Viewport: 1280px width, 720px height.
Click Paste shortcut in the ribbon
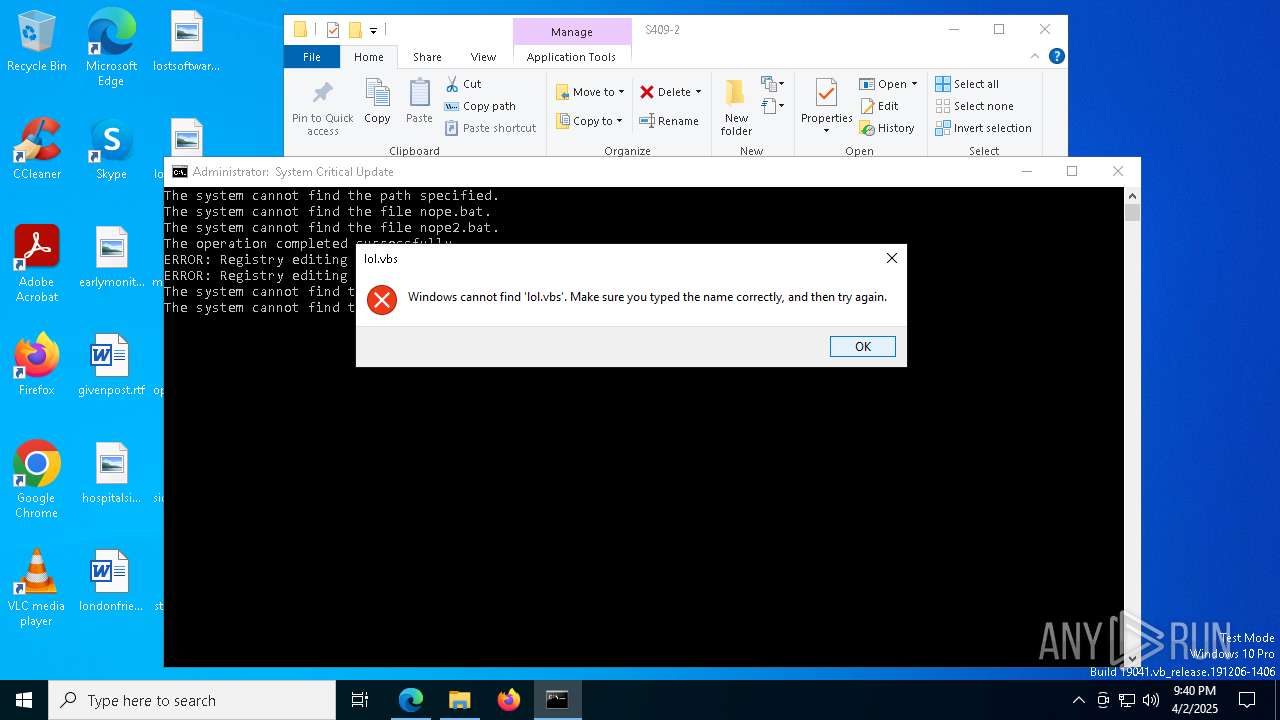490,128
